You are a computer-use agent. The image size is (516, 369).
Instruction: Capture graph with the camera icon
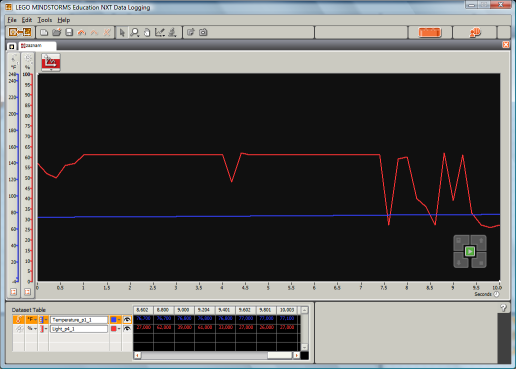203,32
